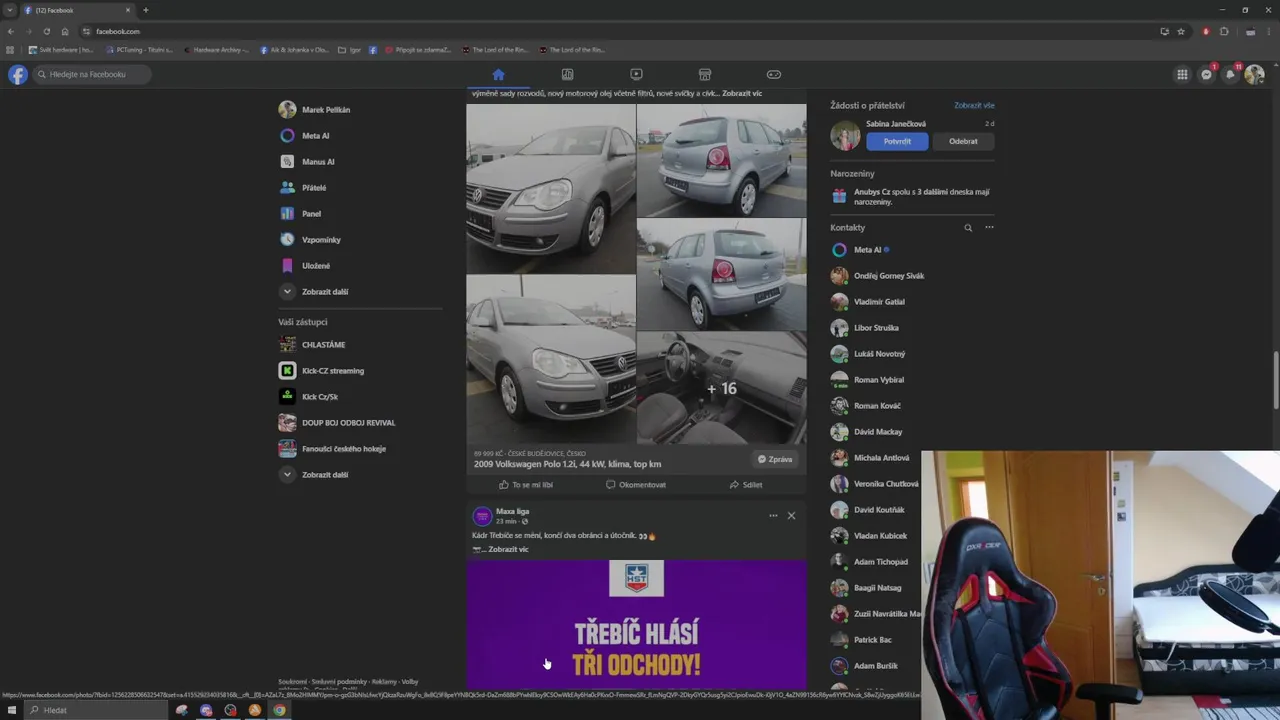1280x720 pixels.
Task: Click Okomentovat on the car post
Action: (636, 485)
